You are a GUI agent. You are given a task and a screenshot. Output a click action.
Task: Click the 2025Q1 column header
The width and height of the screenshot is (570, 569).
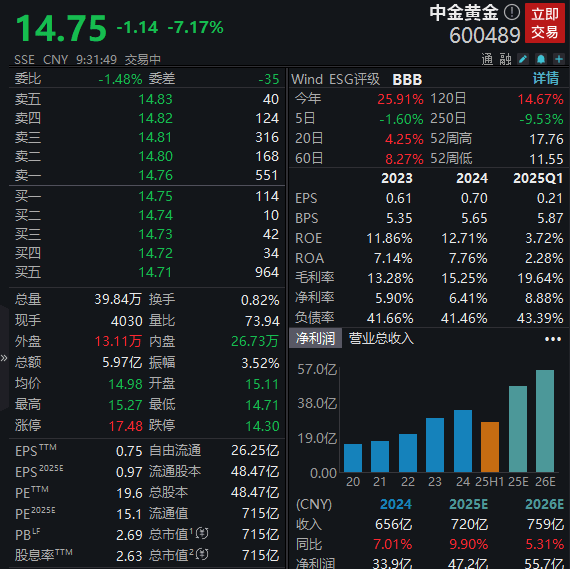click(538, 178)
